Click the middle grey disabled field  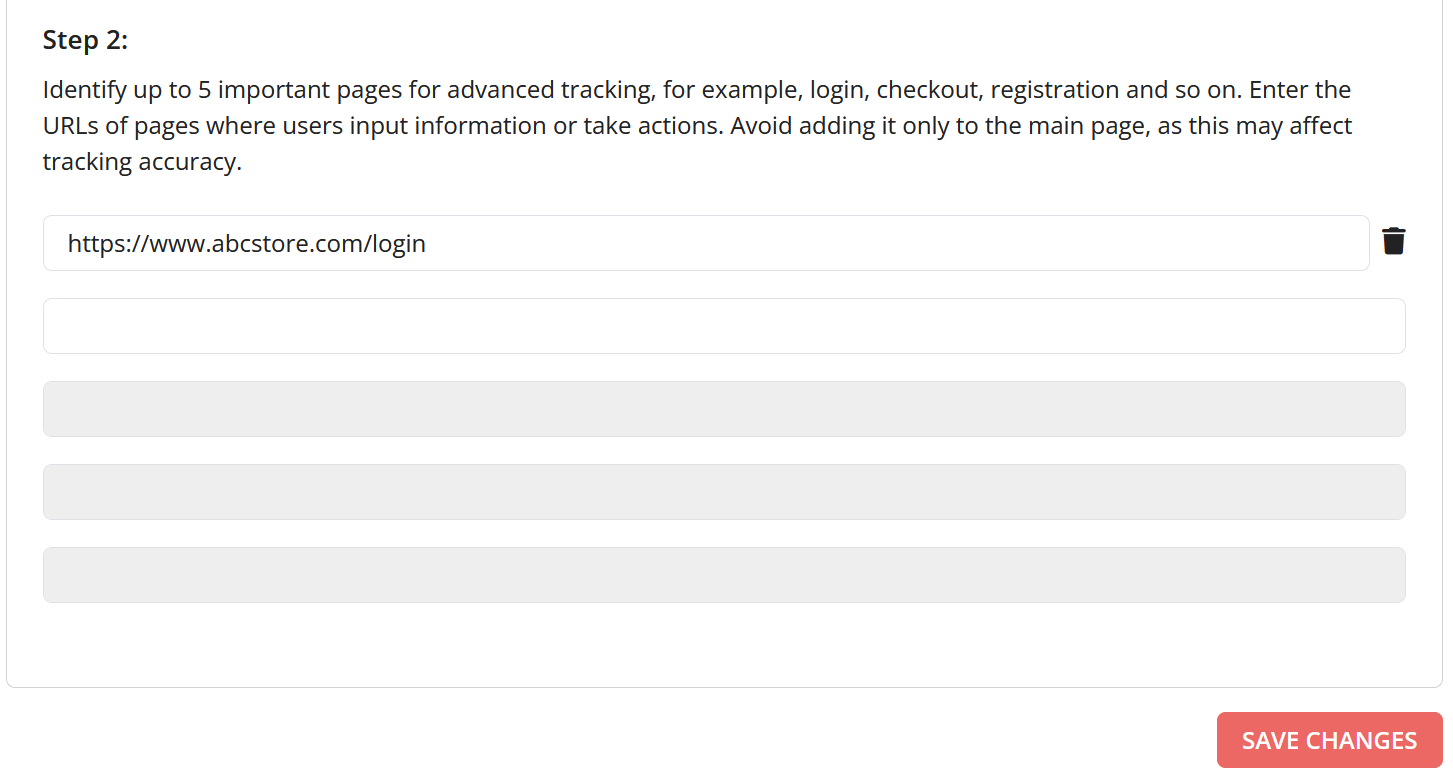tap(723, 492)
